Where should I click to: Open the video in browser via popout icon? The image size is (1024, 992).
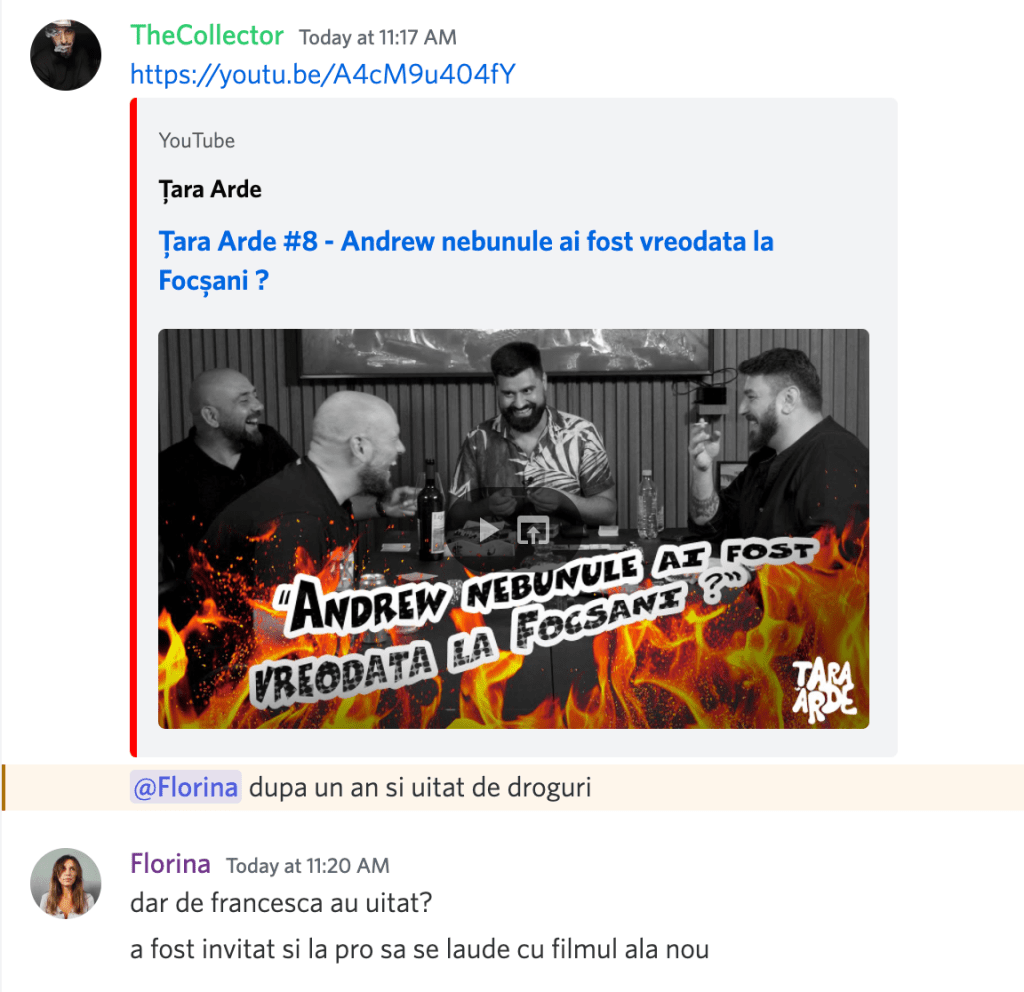coord(533,530)
